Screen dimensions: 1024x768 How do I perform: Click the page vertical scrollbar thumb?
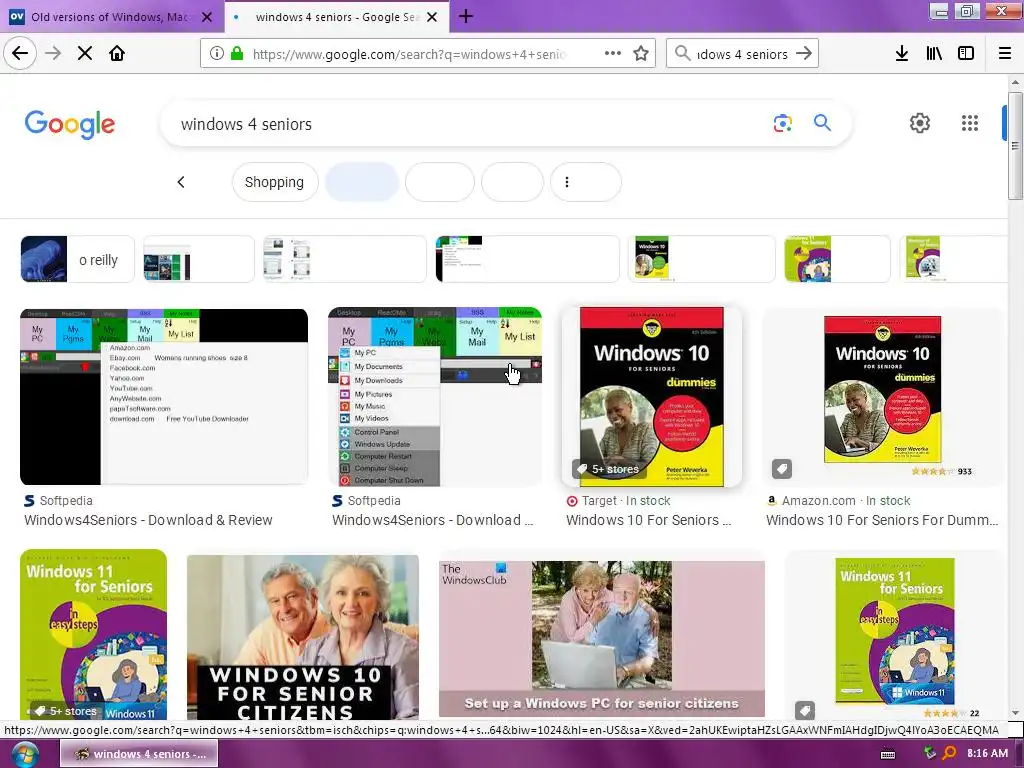[x=1014, y=146]
